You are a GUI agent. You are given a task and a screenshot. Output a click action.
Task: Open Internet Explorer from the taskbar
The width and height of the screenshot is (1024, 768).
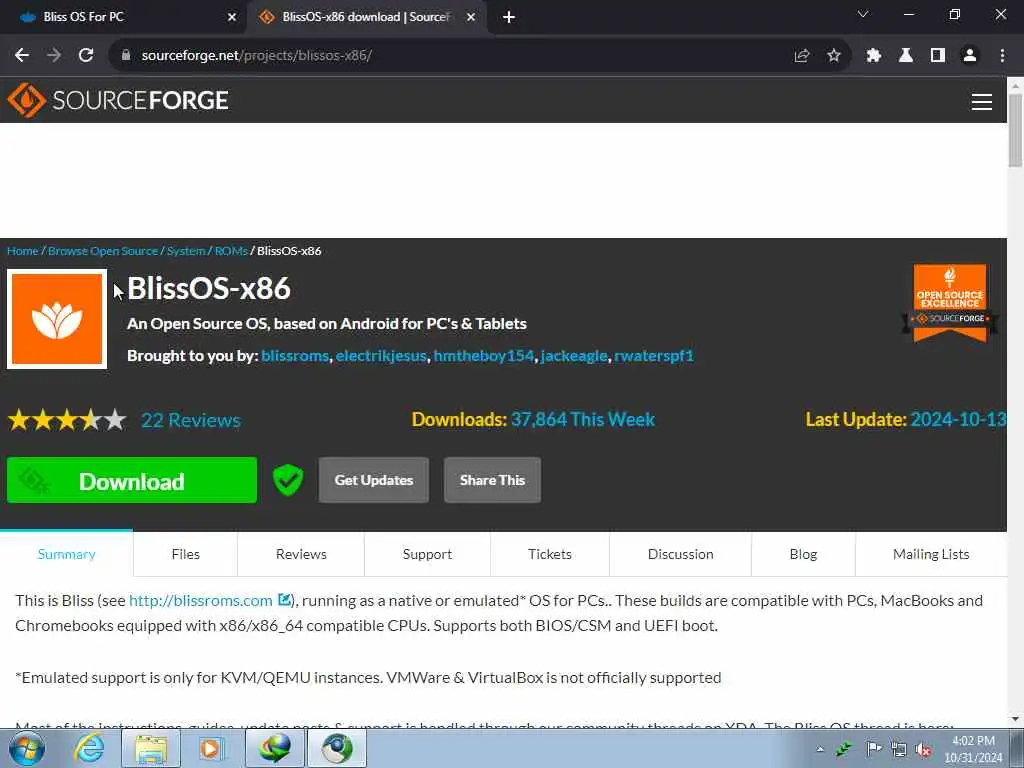[x=89, y=748]
